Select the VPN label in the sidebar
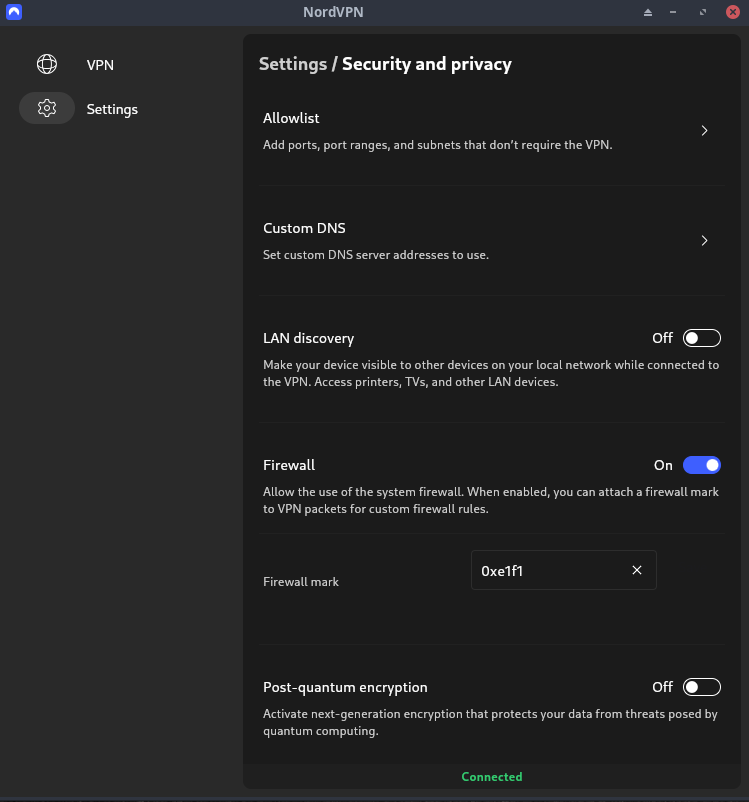This screenshot has height=802, width=749. (x=100, y=65)
